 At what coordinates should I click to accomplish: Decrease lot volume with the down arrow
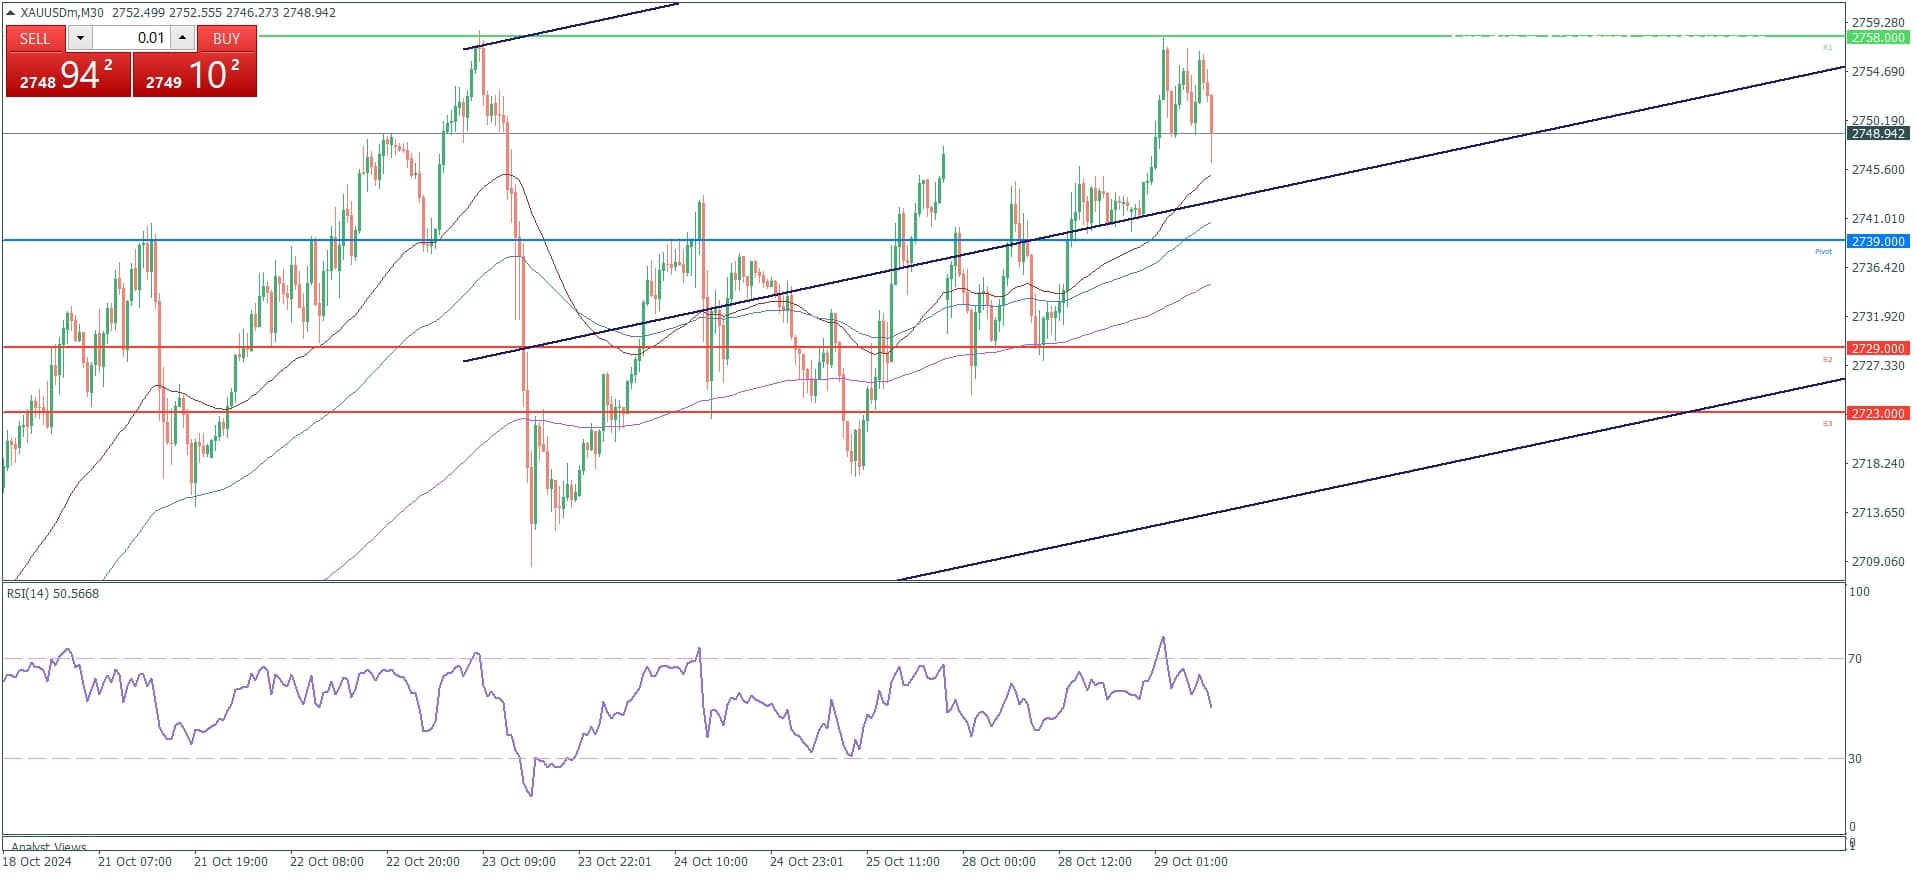[80, 38]
